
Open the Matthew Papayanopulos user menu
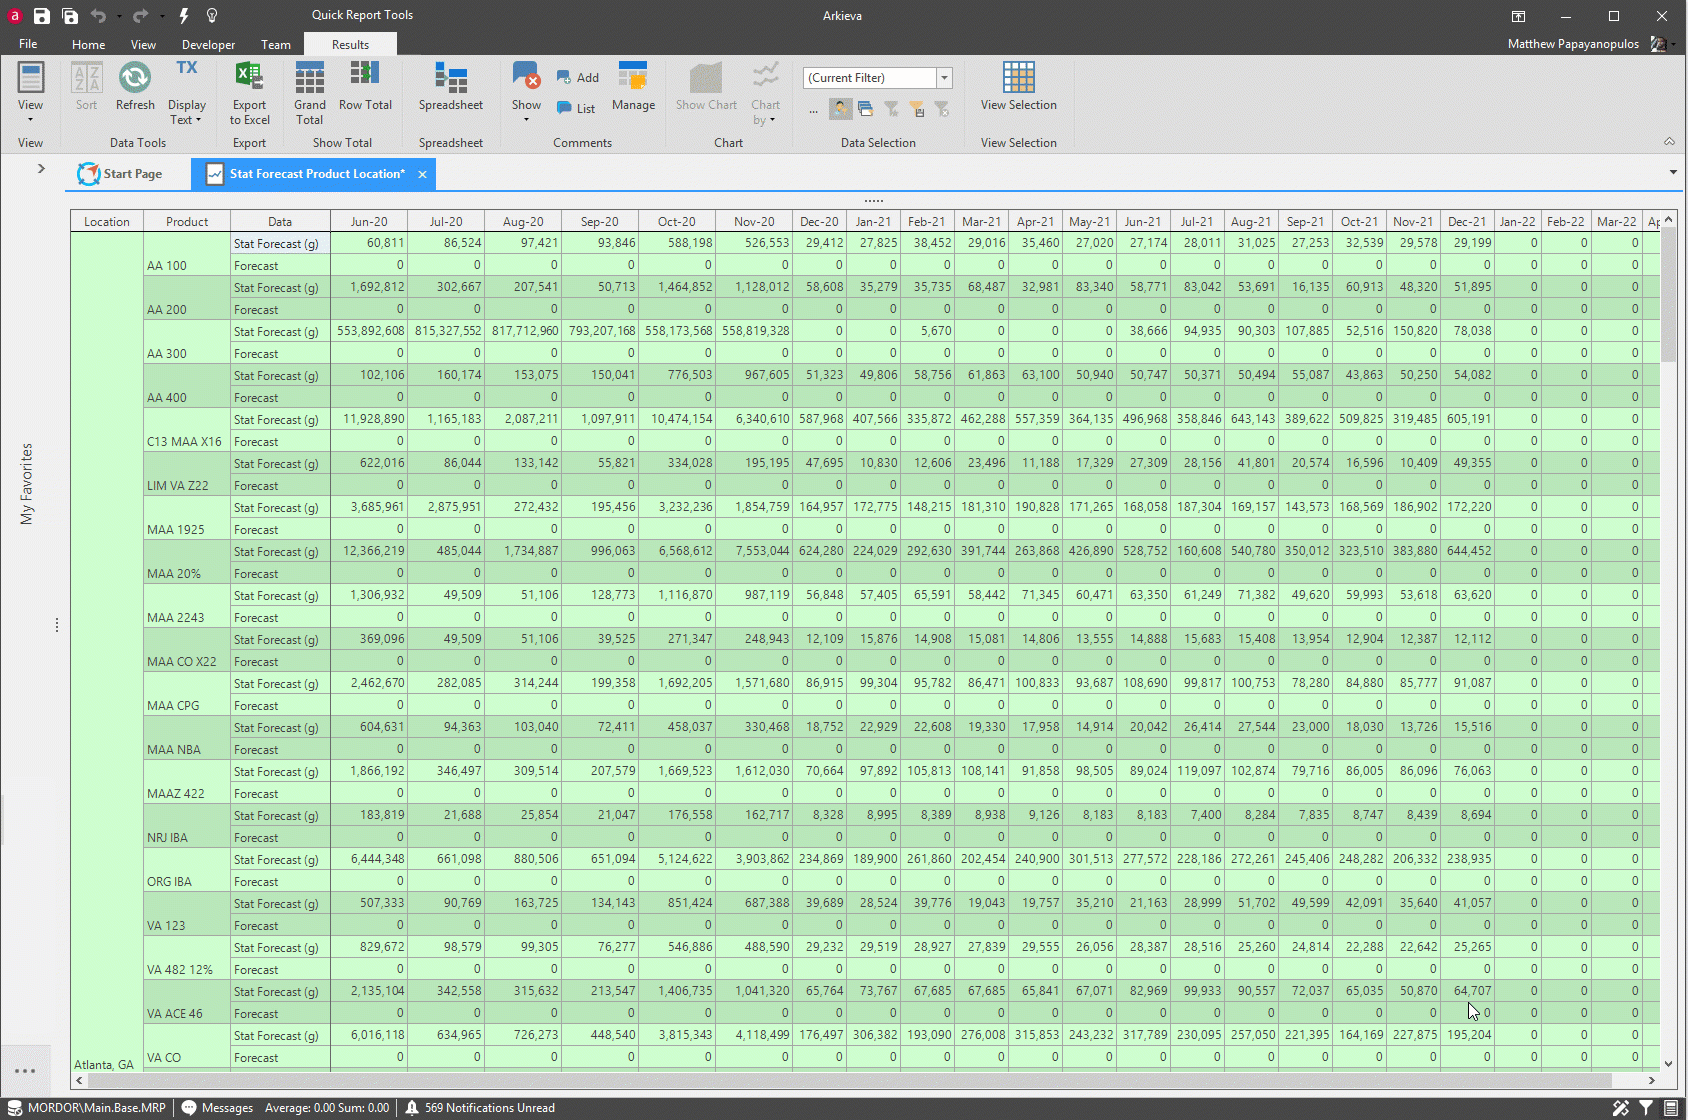click(x=1592, y=44)
